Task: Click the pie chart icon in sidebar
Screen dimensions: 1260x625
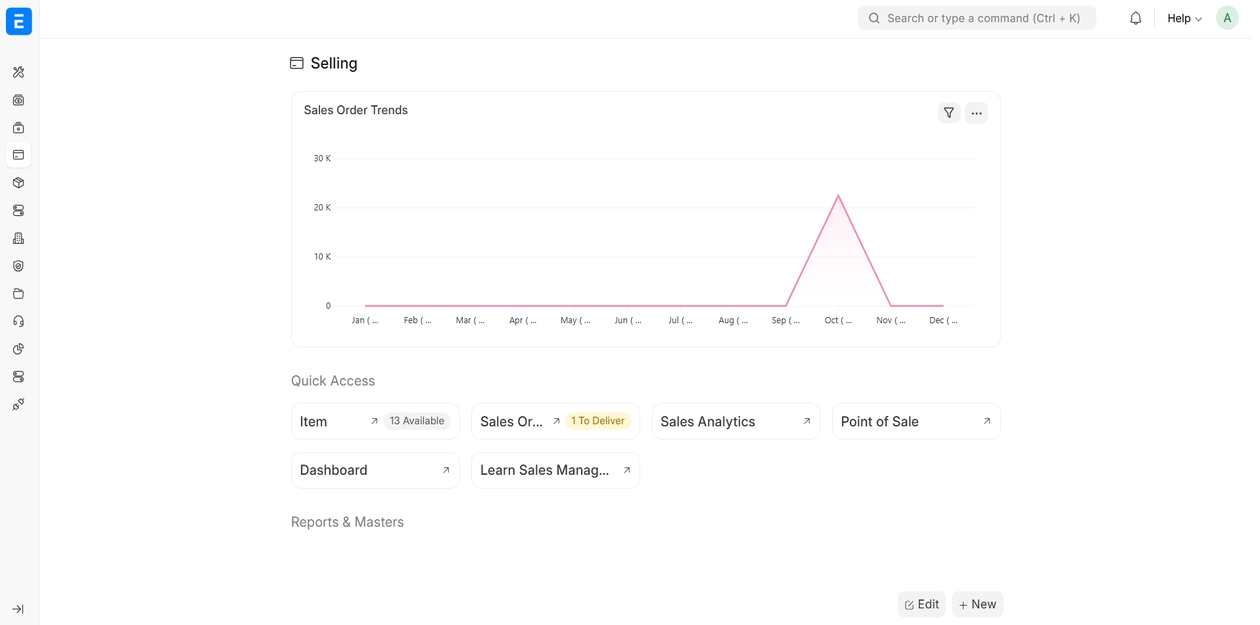Action: tap(18, 349)
